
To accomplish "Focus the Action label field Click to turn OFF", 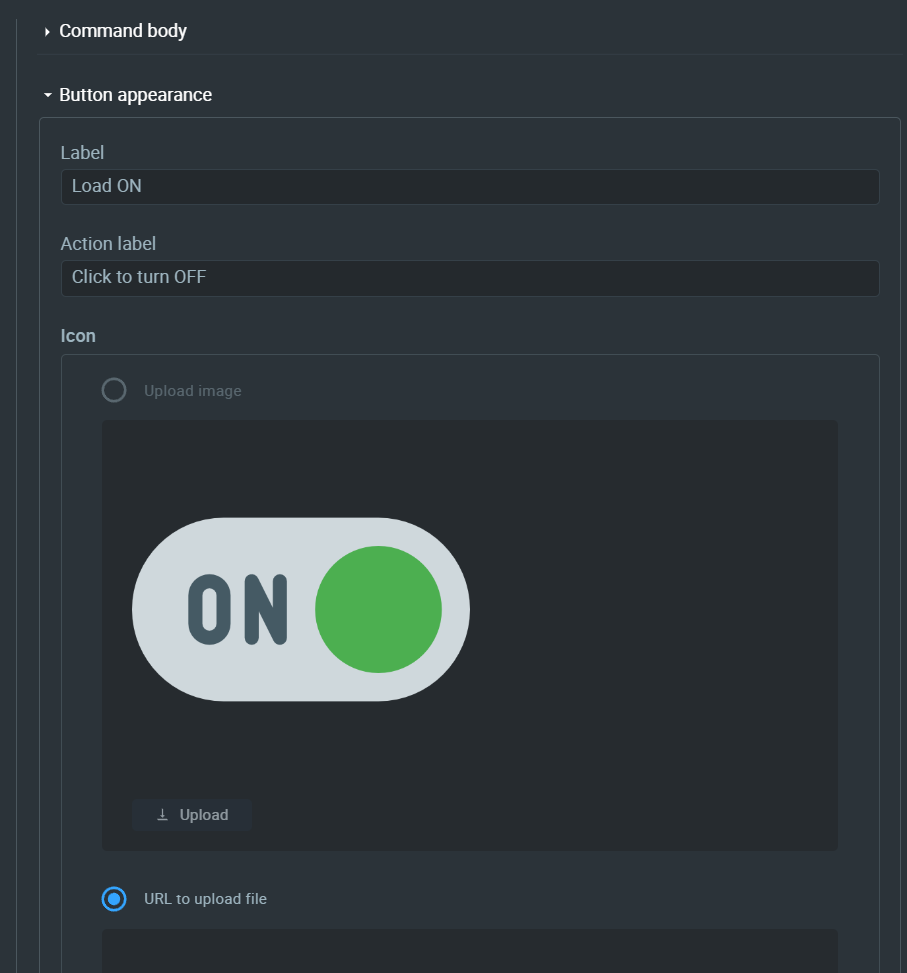I will click(470, 278).
